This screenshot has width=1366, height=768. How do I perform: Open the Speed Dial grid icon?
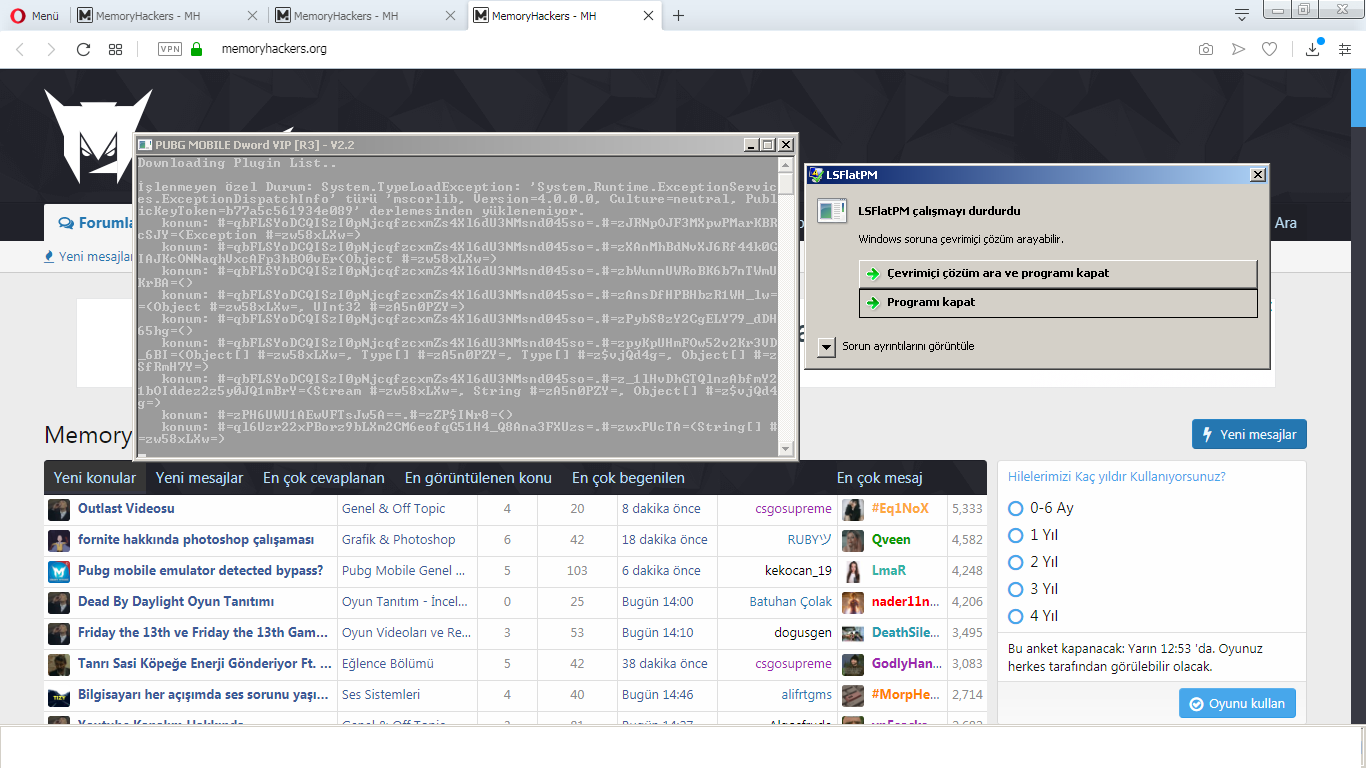click(x=116, y=49)
